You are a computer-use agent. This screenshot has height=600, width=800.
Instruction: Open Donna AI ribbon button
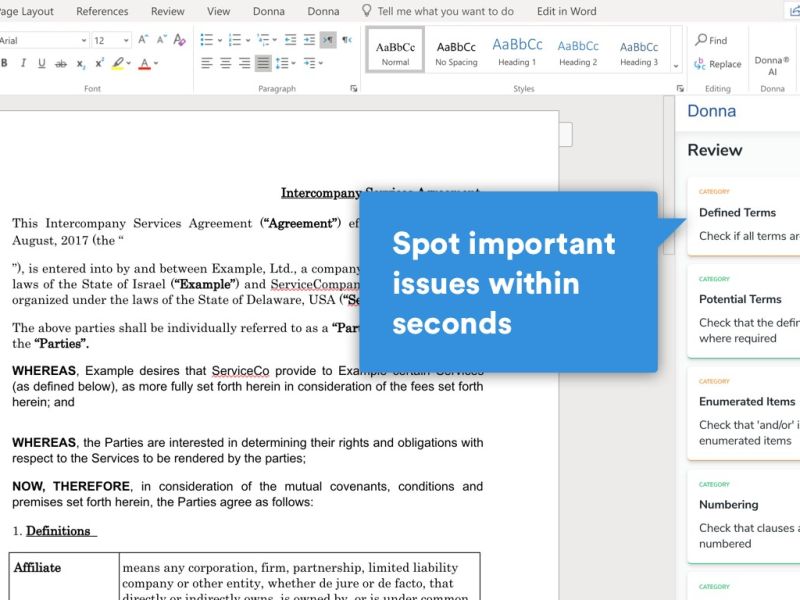tap(772, 65)
